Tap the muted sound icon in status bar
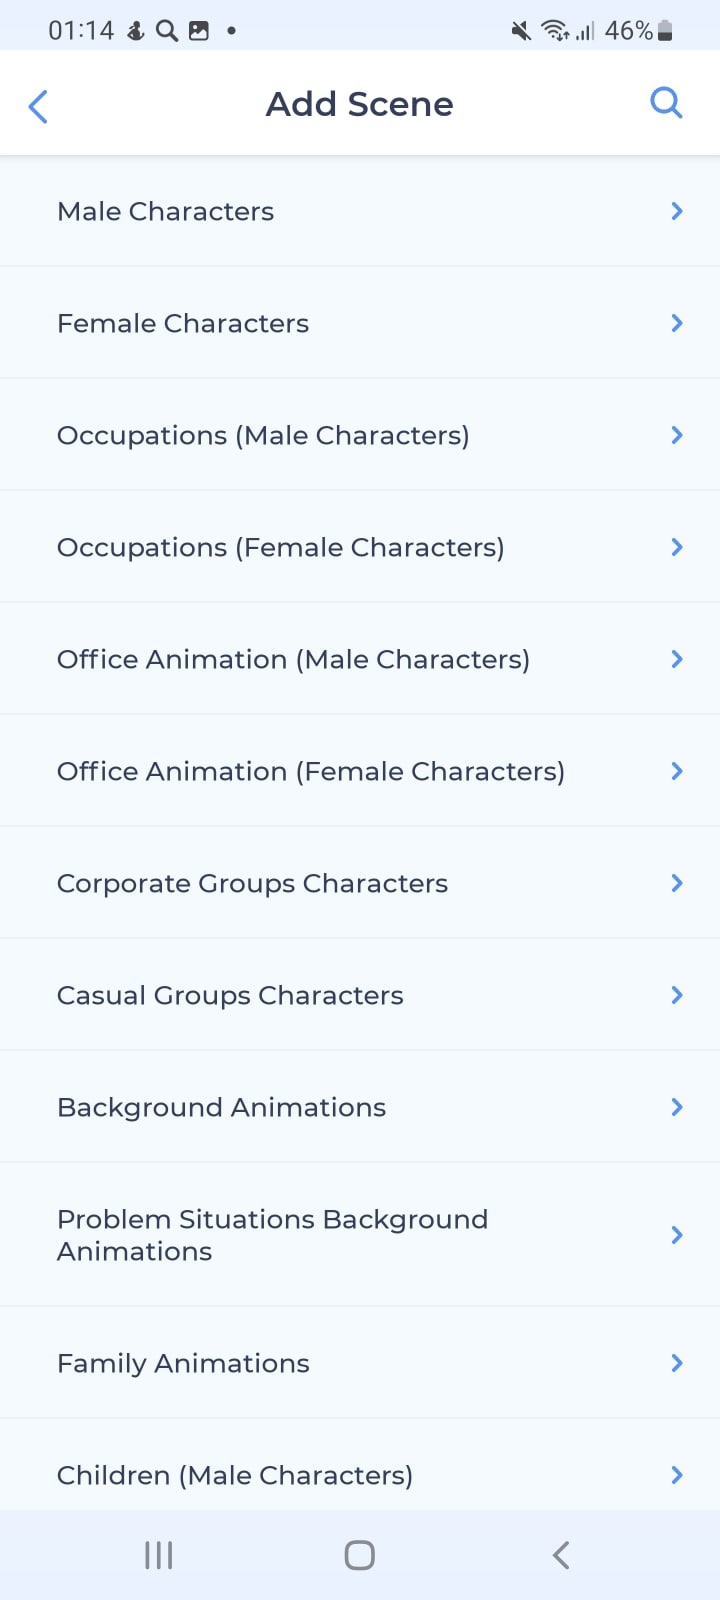Screen dimensions: 720x1600 click(518, 30)
